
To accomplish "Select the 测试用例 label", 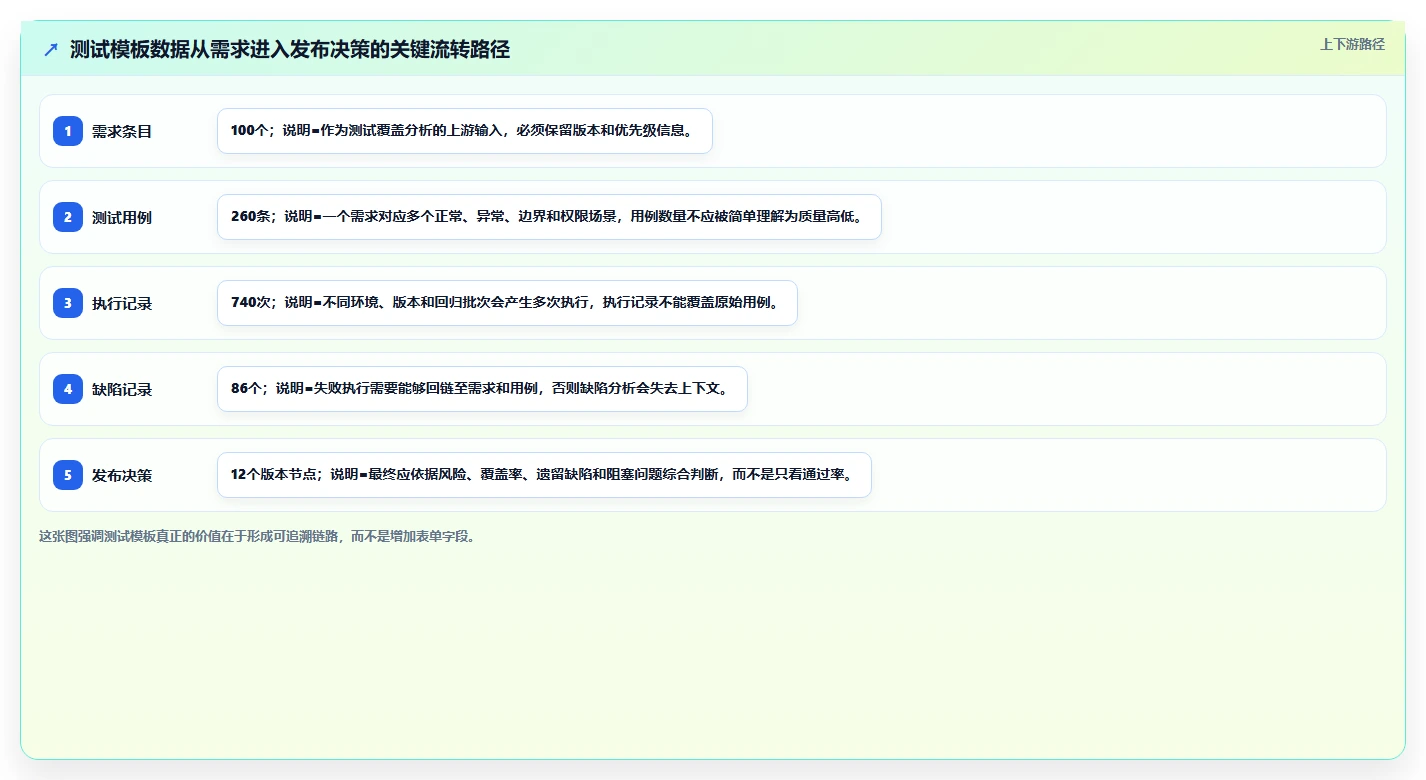I will tap(122, 217).
